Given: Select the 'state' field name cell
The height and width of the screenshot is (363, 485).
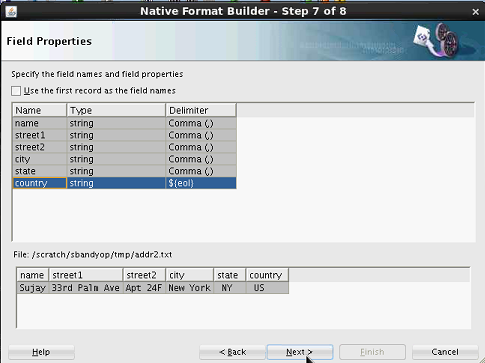Looking at the screenshot, I should [40, 171].
